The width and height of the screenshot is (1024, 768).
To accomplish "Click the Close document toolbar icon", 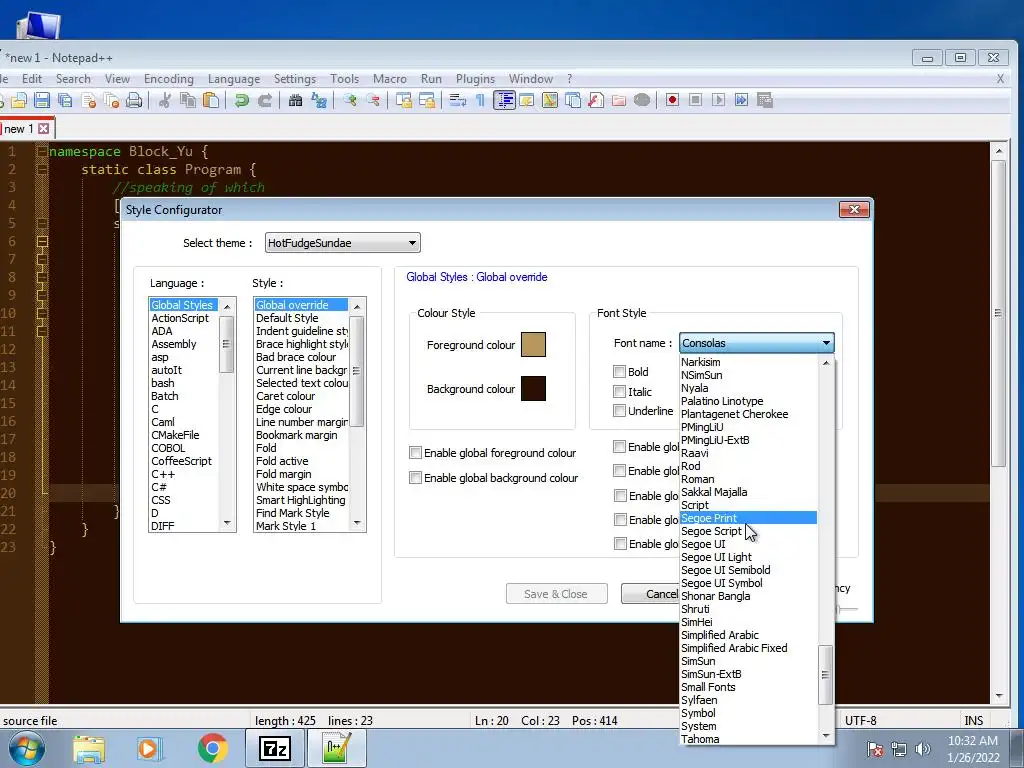I will pyautogui.click(x=89, y=100).
